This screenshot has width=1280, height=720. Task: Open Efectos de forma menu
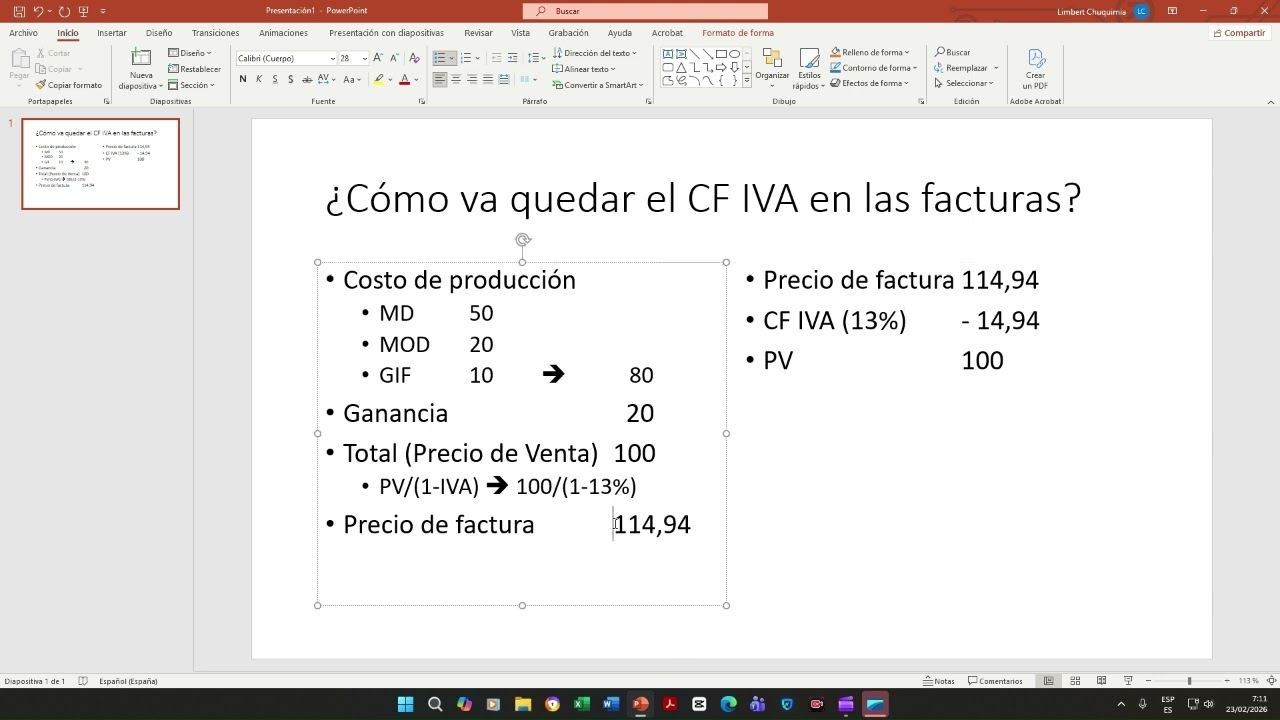coord(870,83)
